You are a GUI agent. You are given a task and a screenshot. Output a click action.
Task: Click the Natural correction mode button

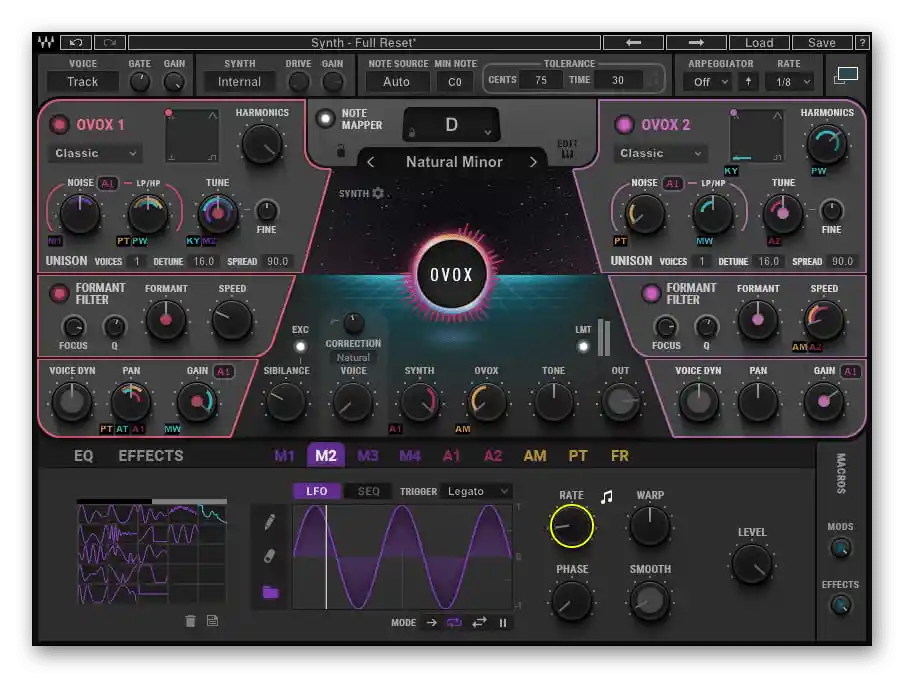coord(353,357)
